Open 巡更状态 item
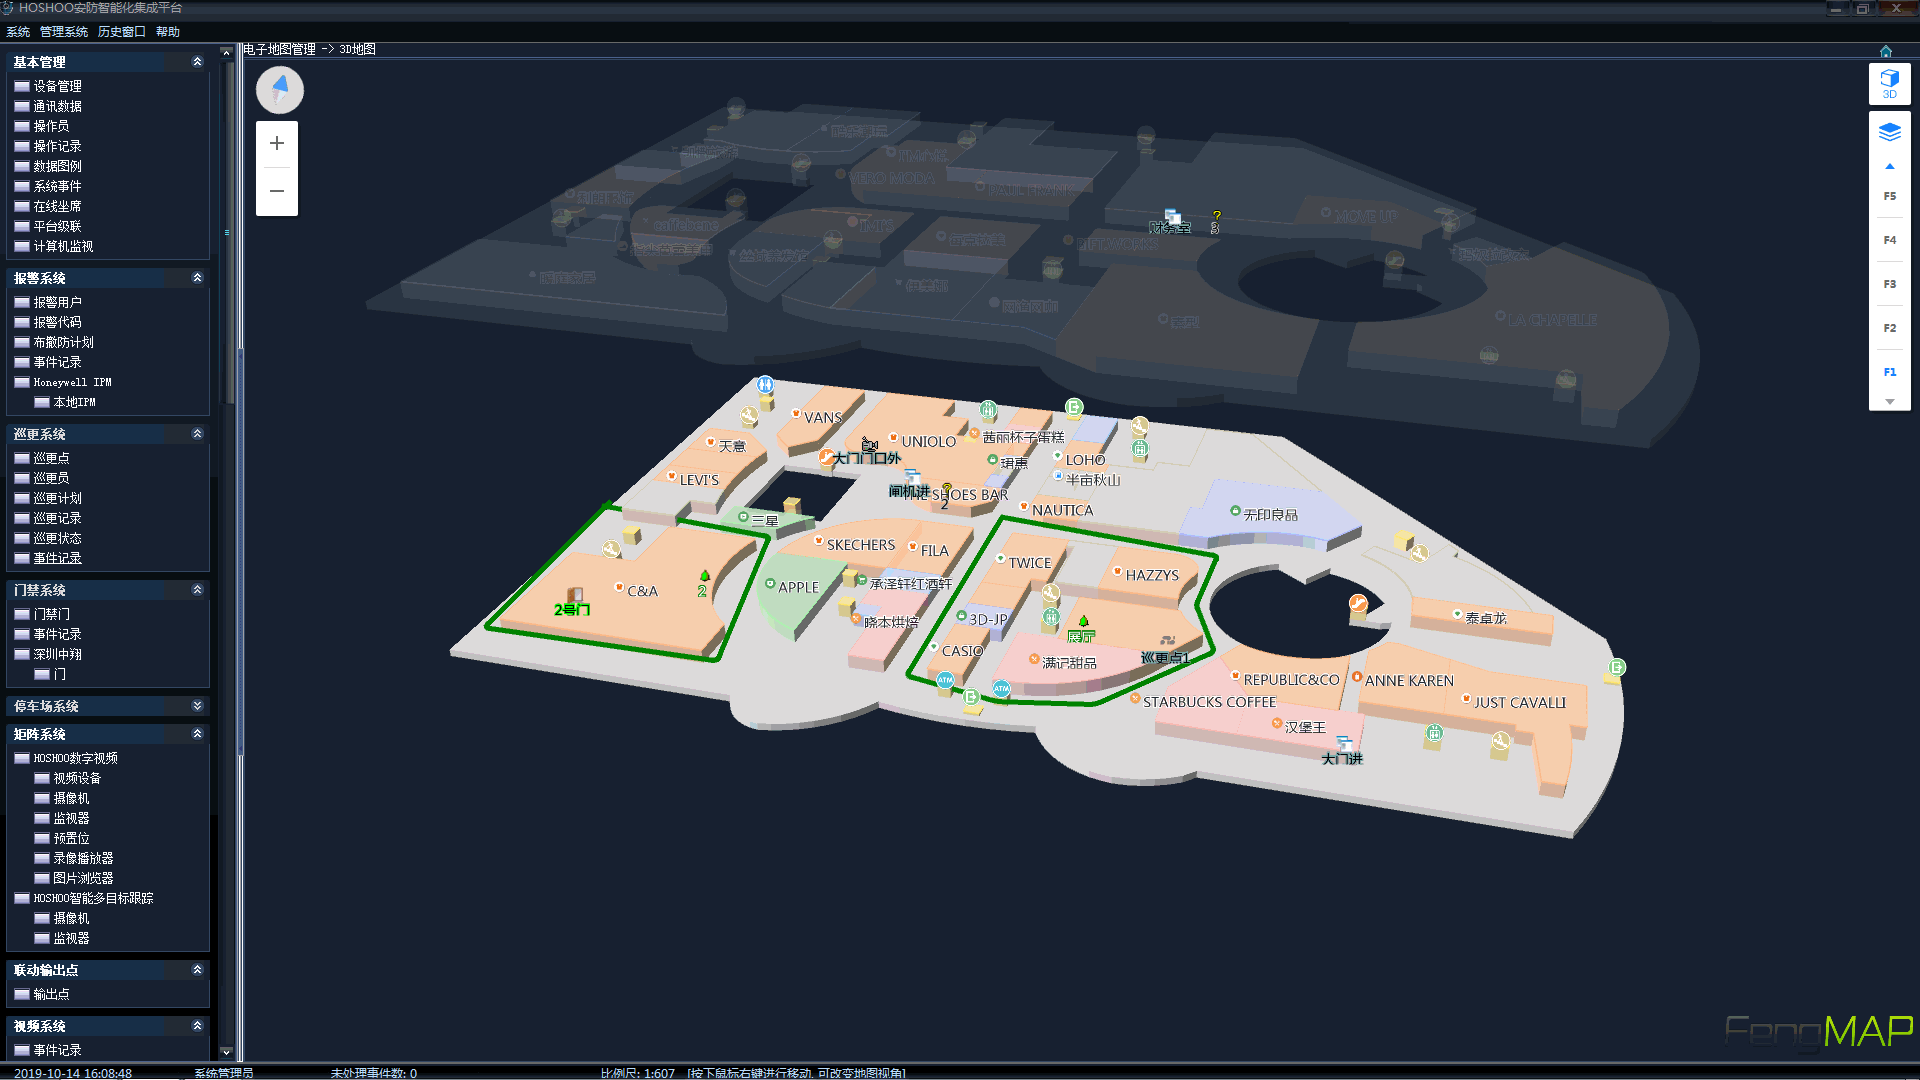 pos(58,538)
